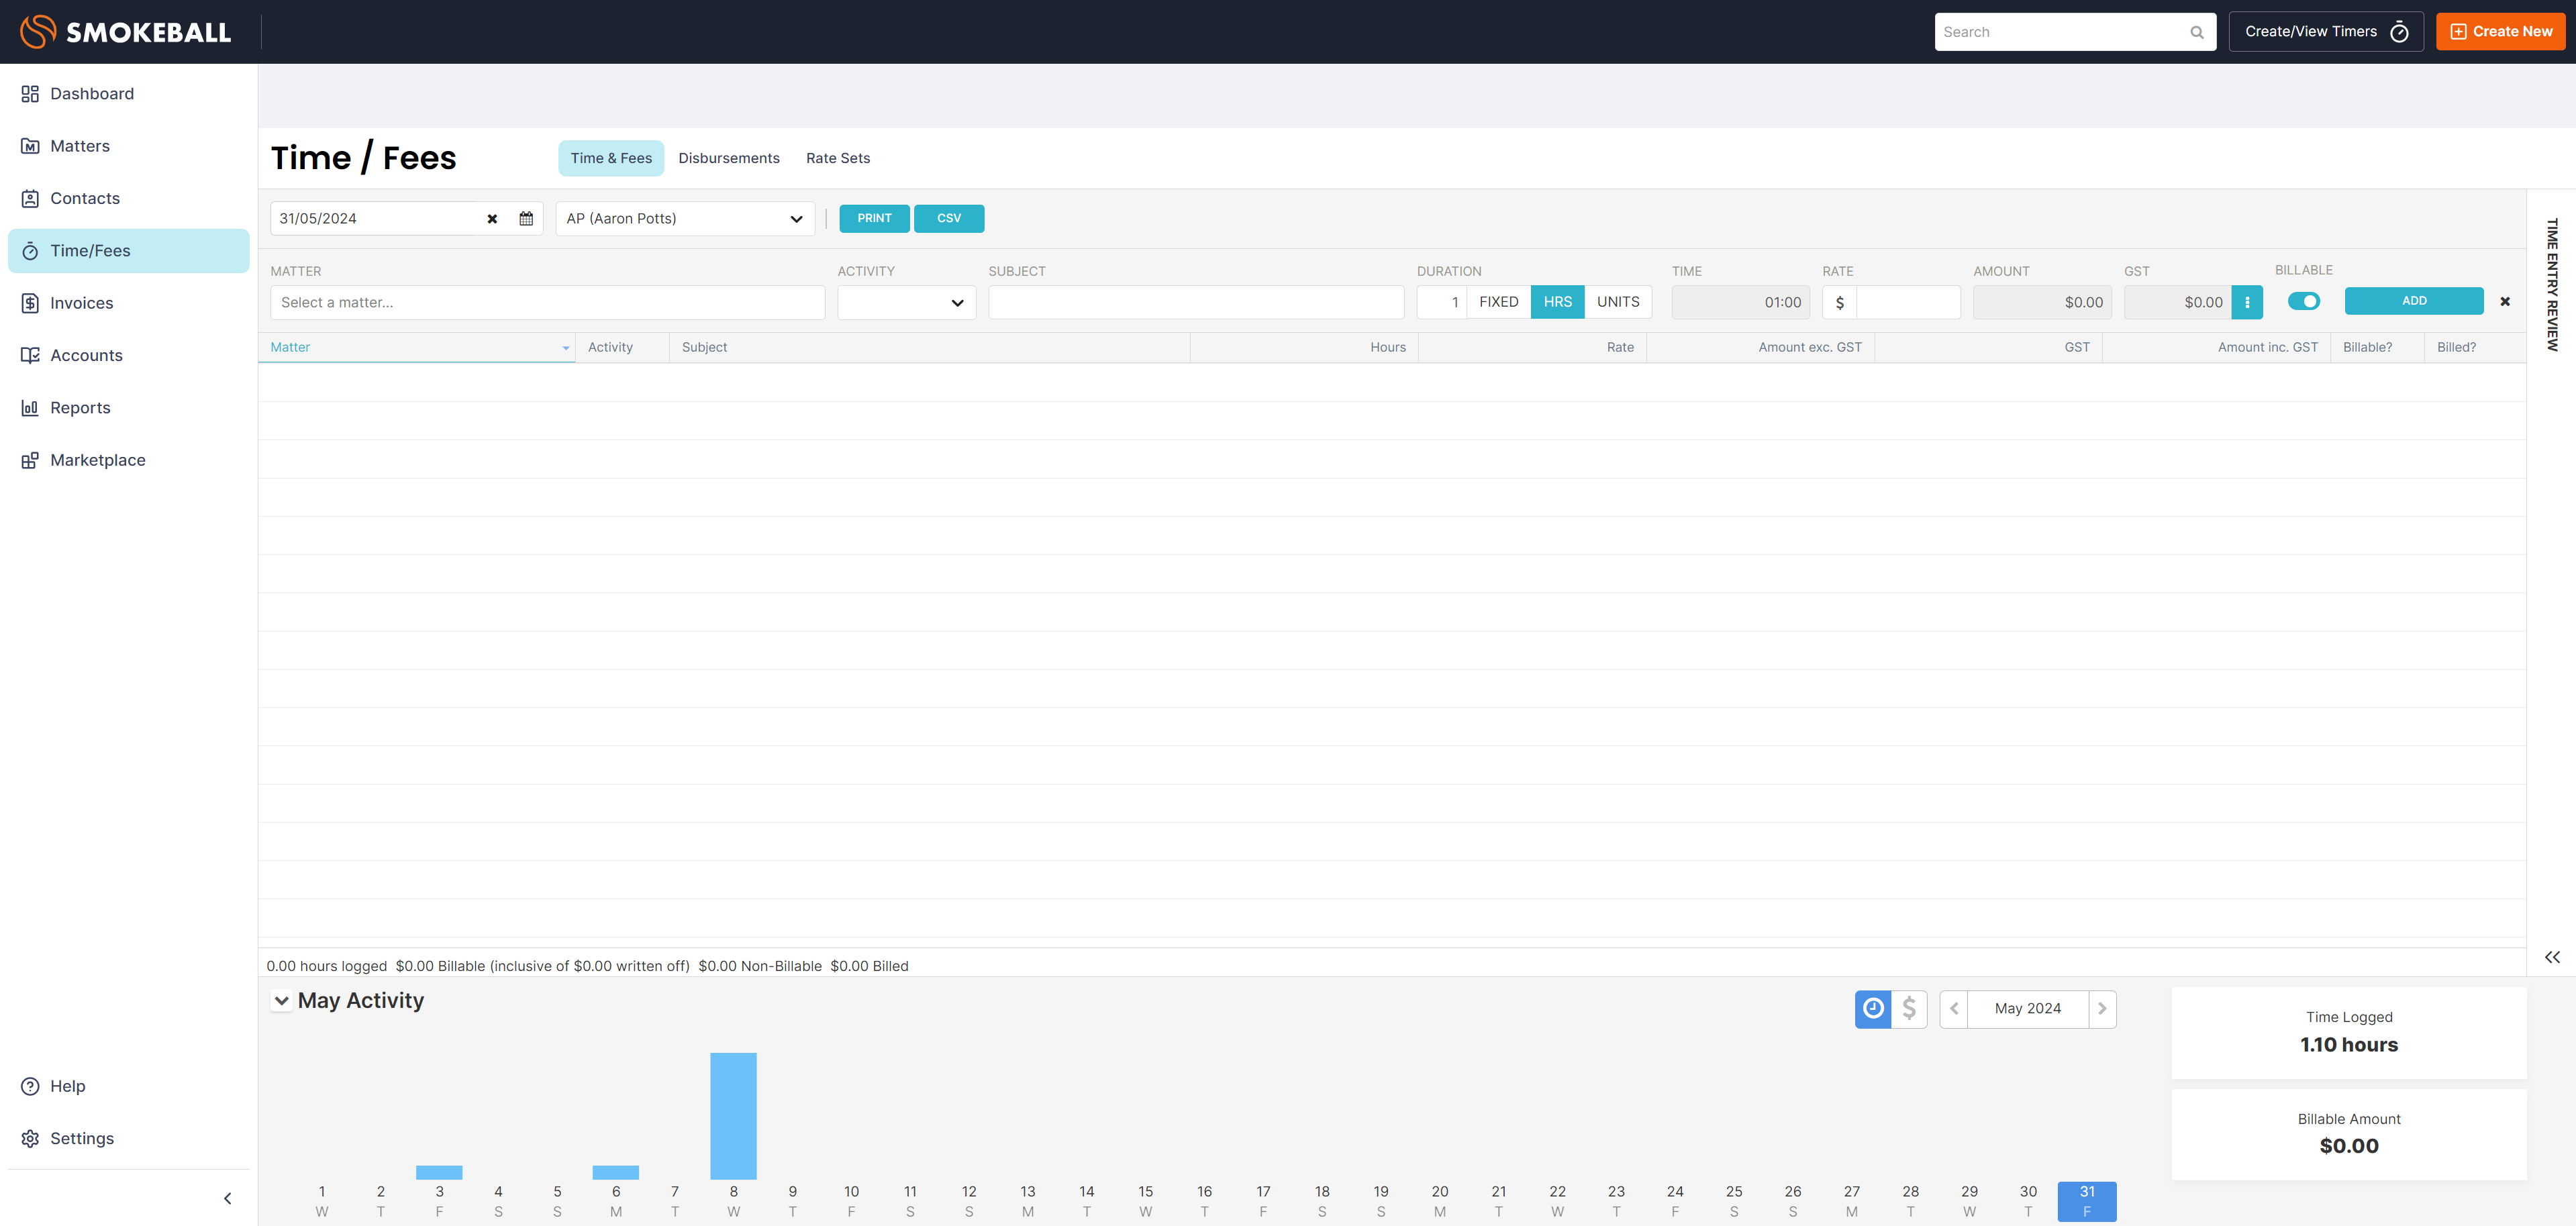Click the Subject input field

pos(1196,302)
